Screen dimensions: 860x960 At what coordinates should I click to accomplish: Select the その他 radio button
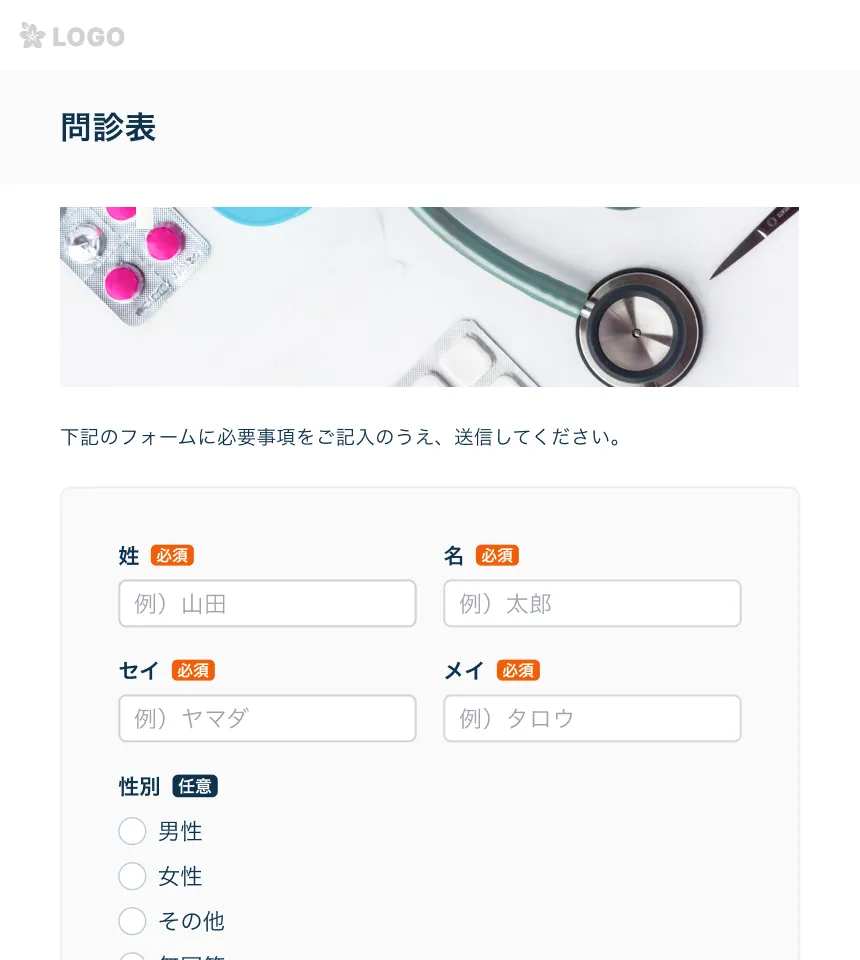(x=132, y=921)
